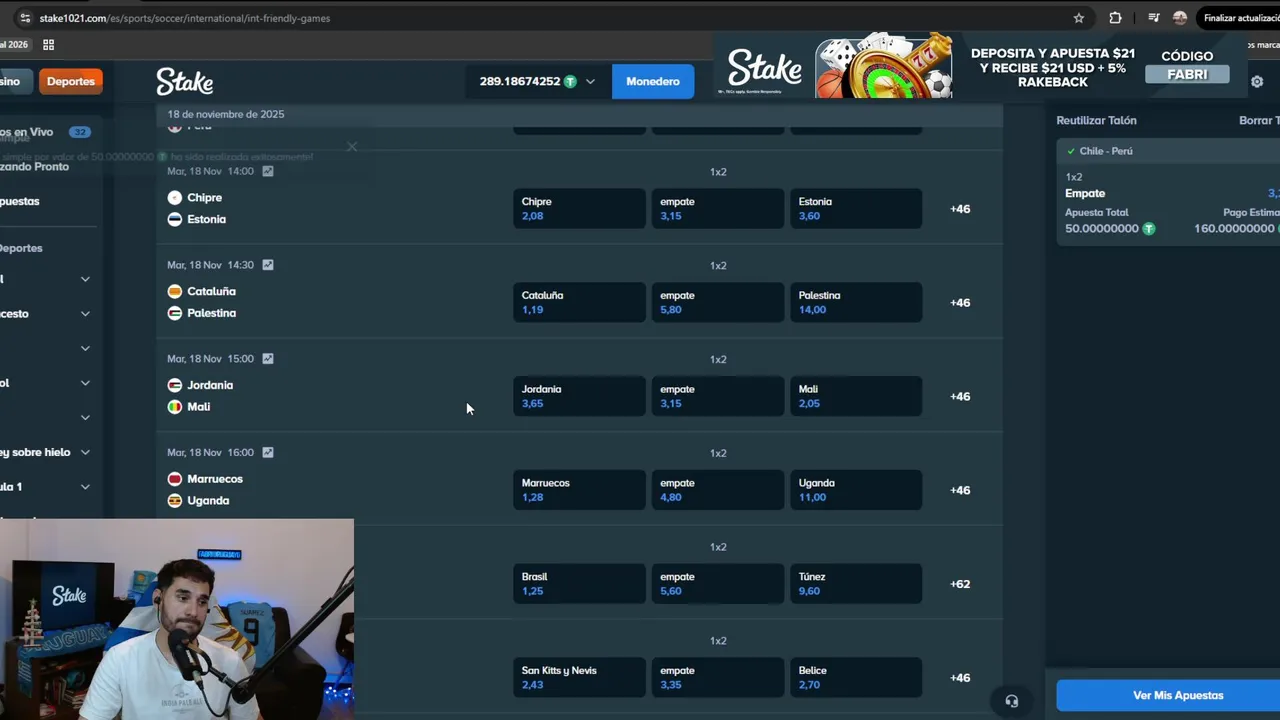Click the Marruecos team flag icon
1280x720 pixels.
pos(175,479)
